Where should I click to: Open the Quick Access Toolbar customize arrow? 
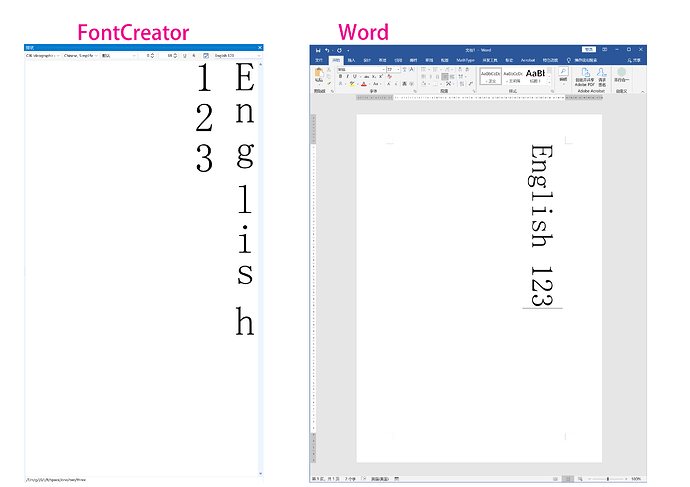(x=348, y=51)
